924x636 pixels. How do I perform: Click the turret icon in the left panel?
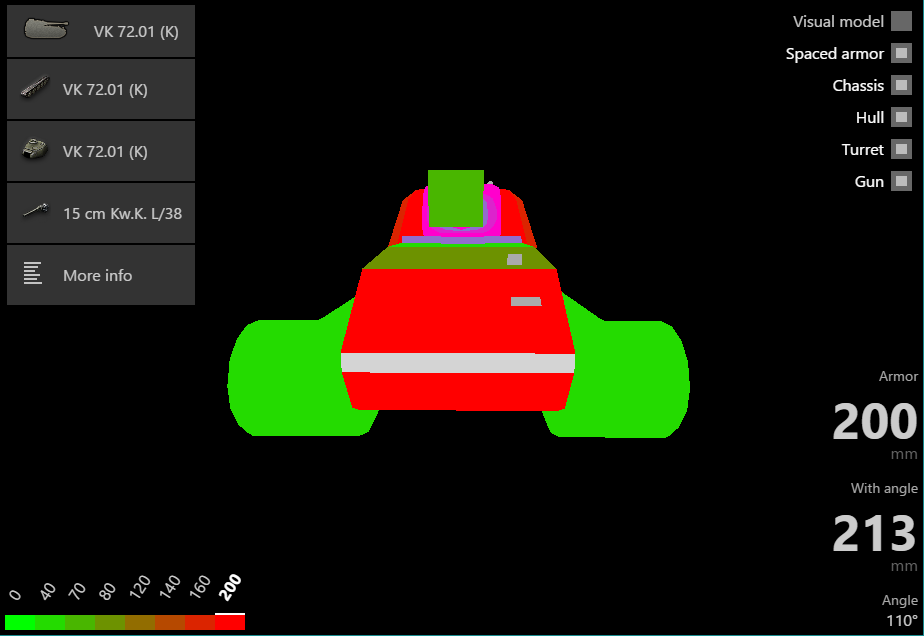[x=35, y=149]
